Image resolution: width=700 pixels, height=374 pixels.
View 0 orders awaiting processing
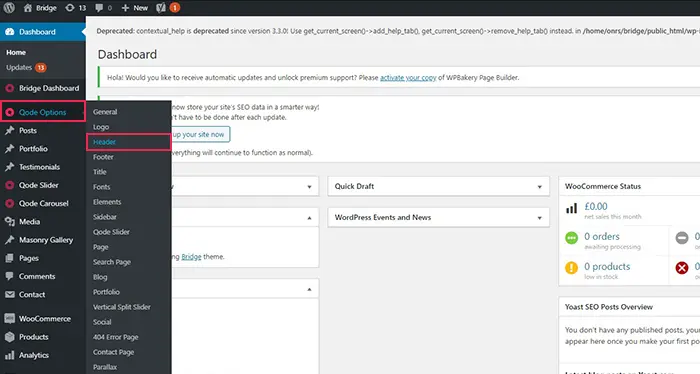[602, 237]
